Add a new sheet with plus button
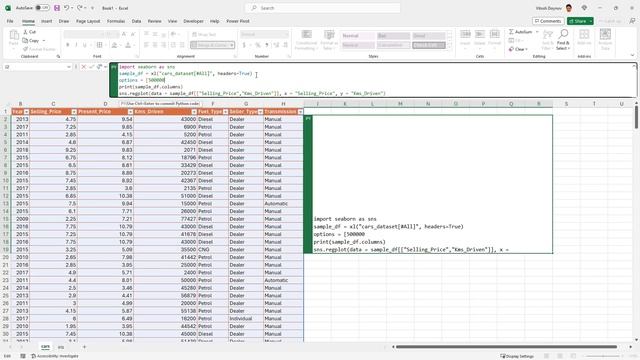Viewport: 640px width, 360px height. (84, 347)
